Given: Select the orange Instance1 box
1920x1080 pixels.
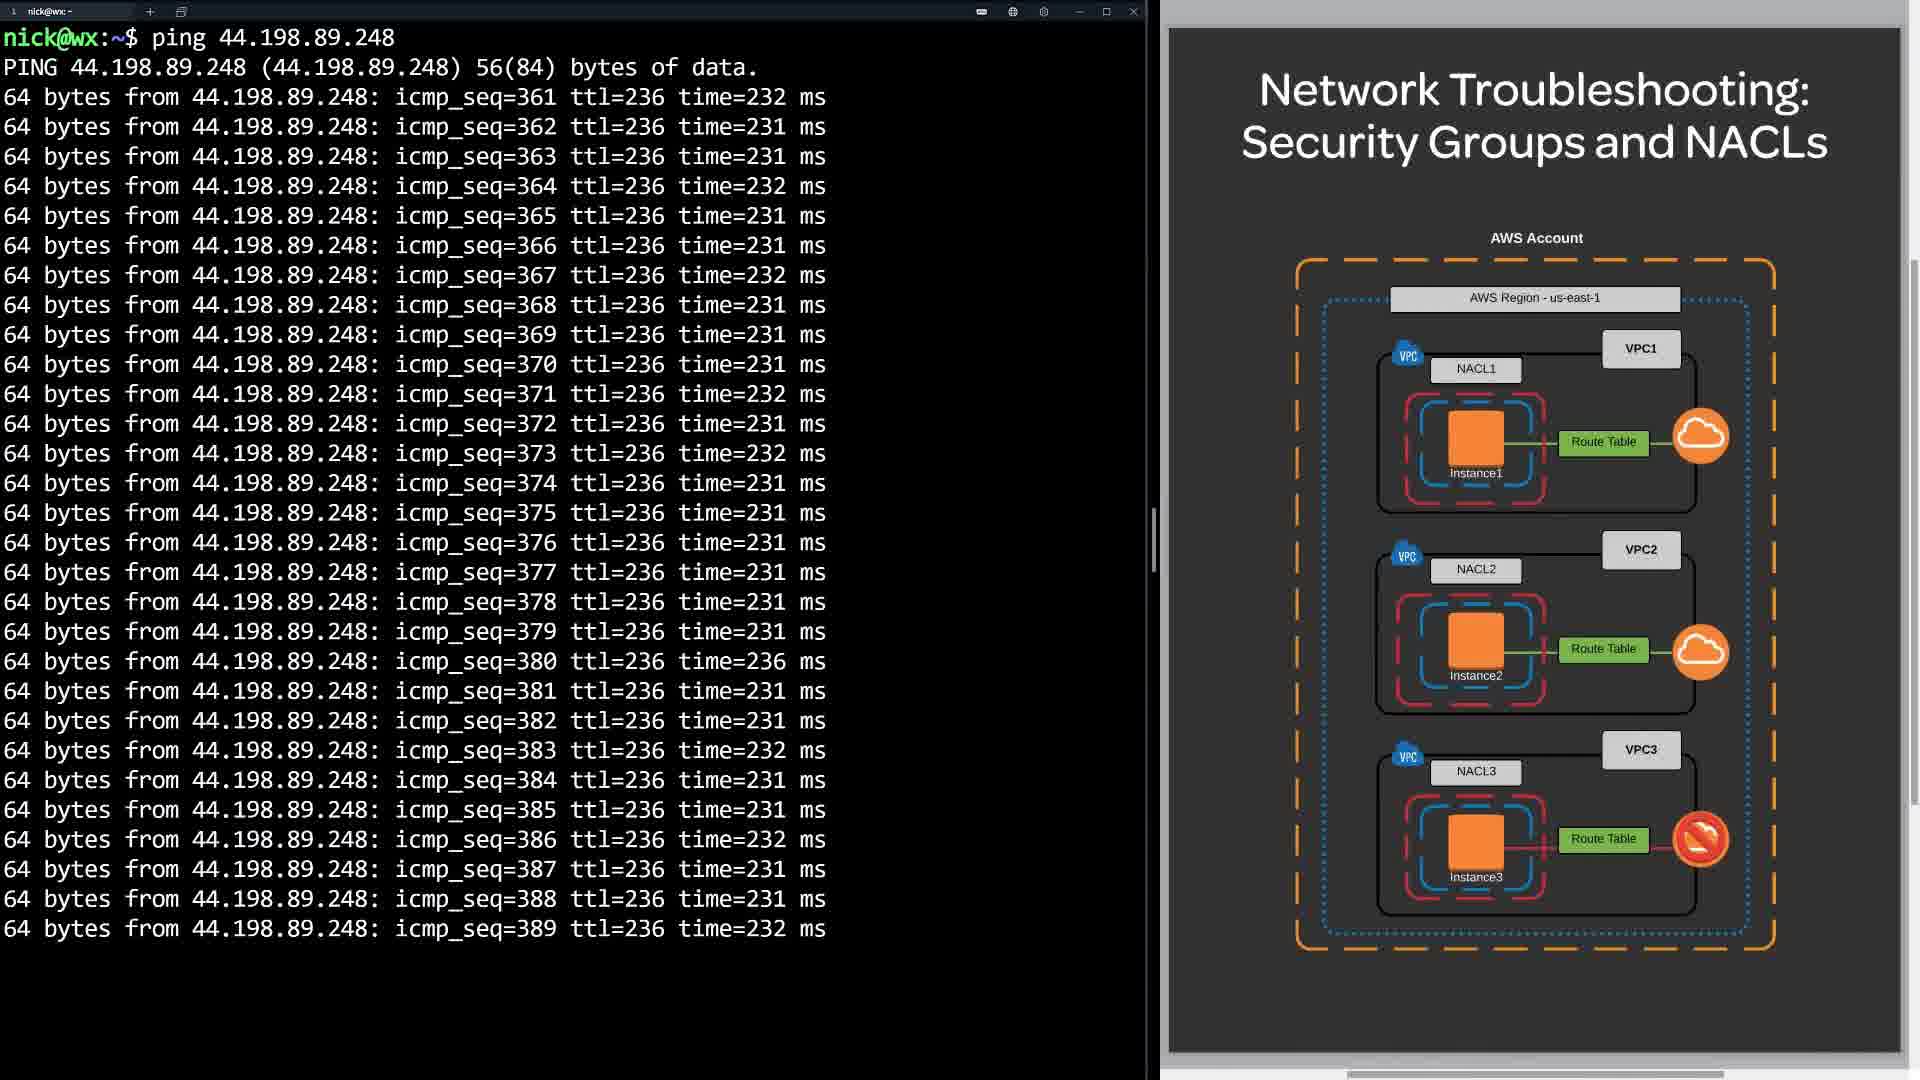Looking at the screenshot, I should [x=1476, y=437].
